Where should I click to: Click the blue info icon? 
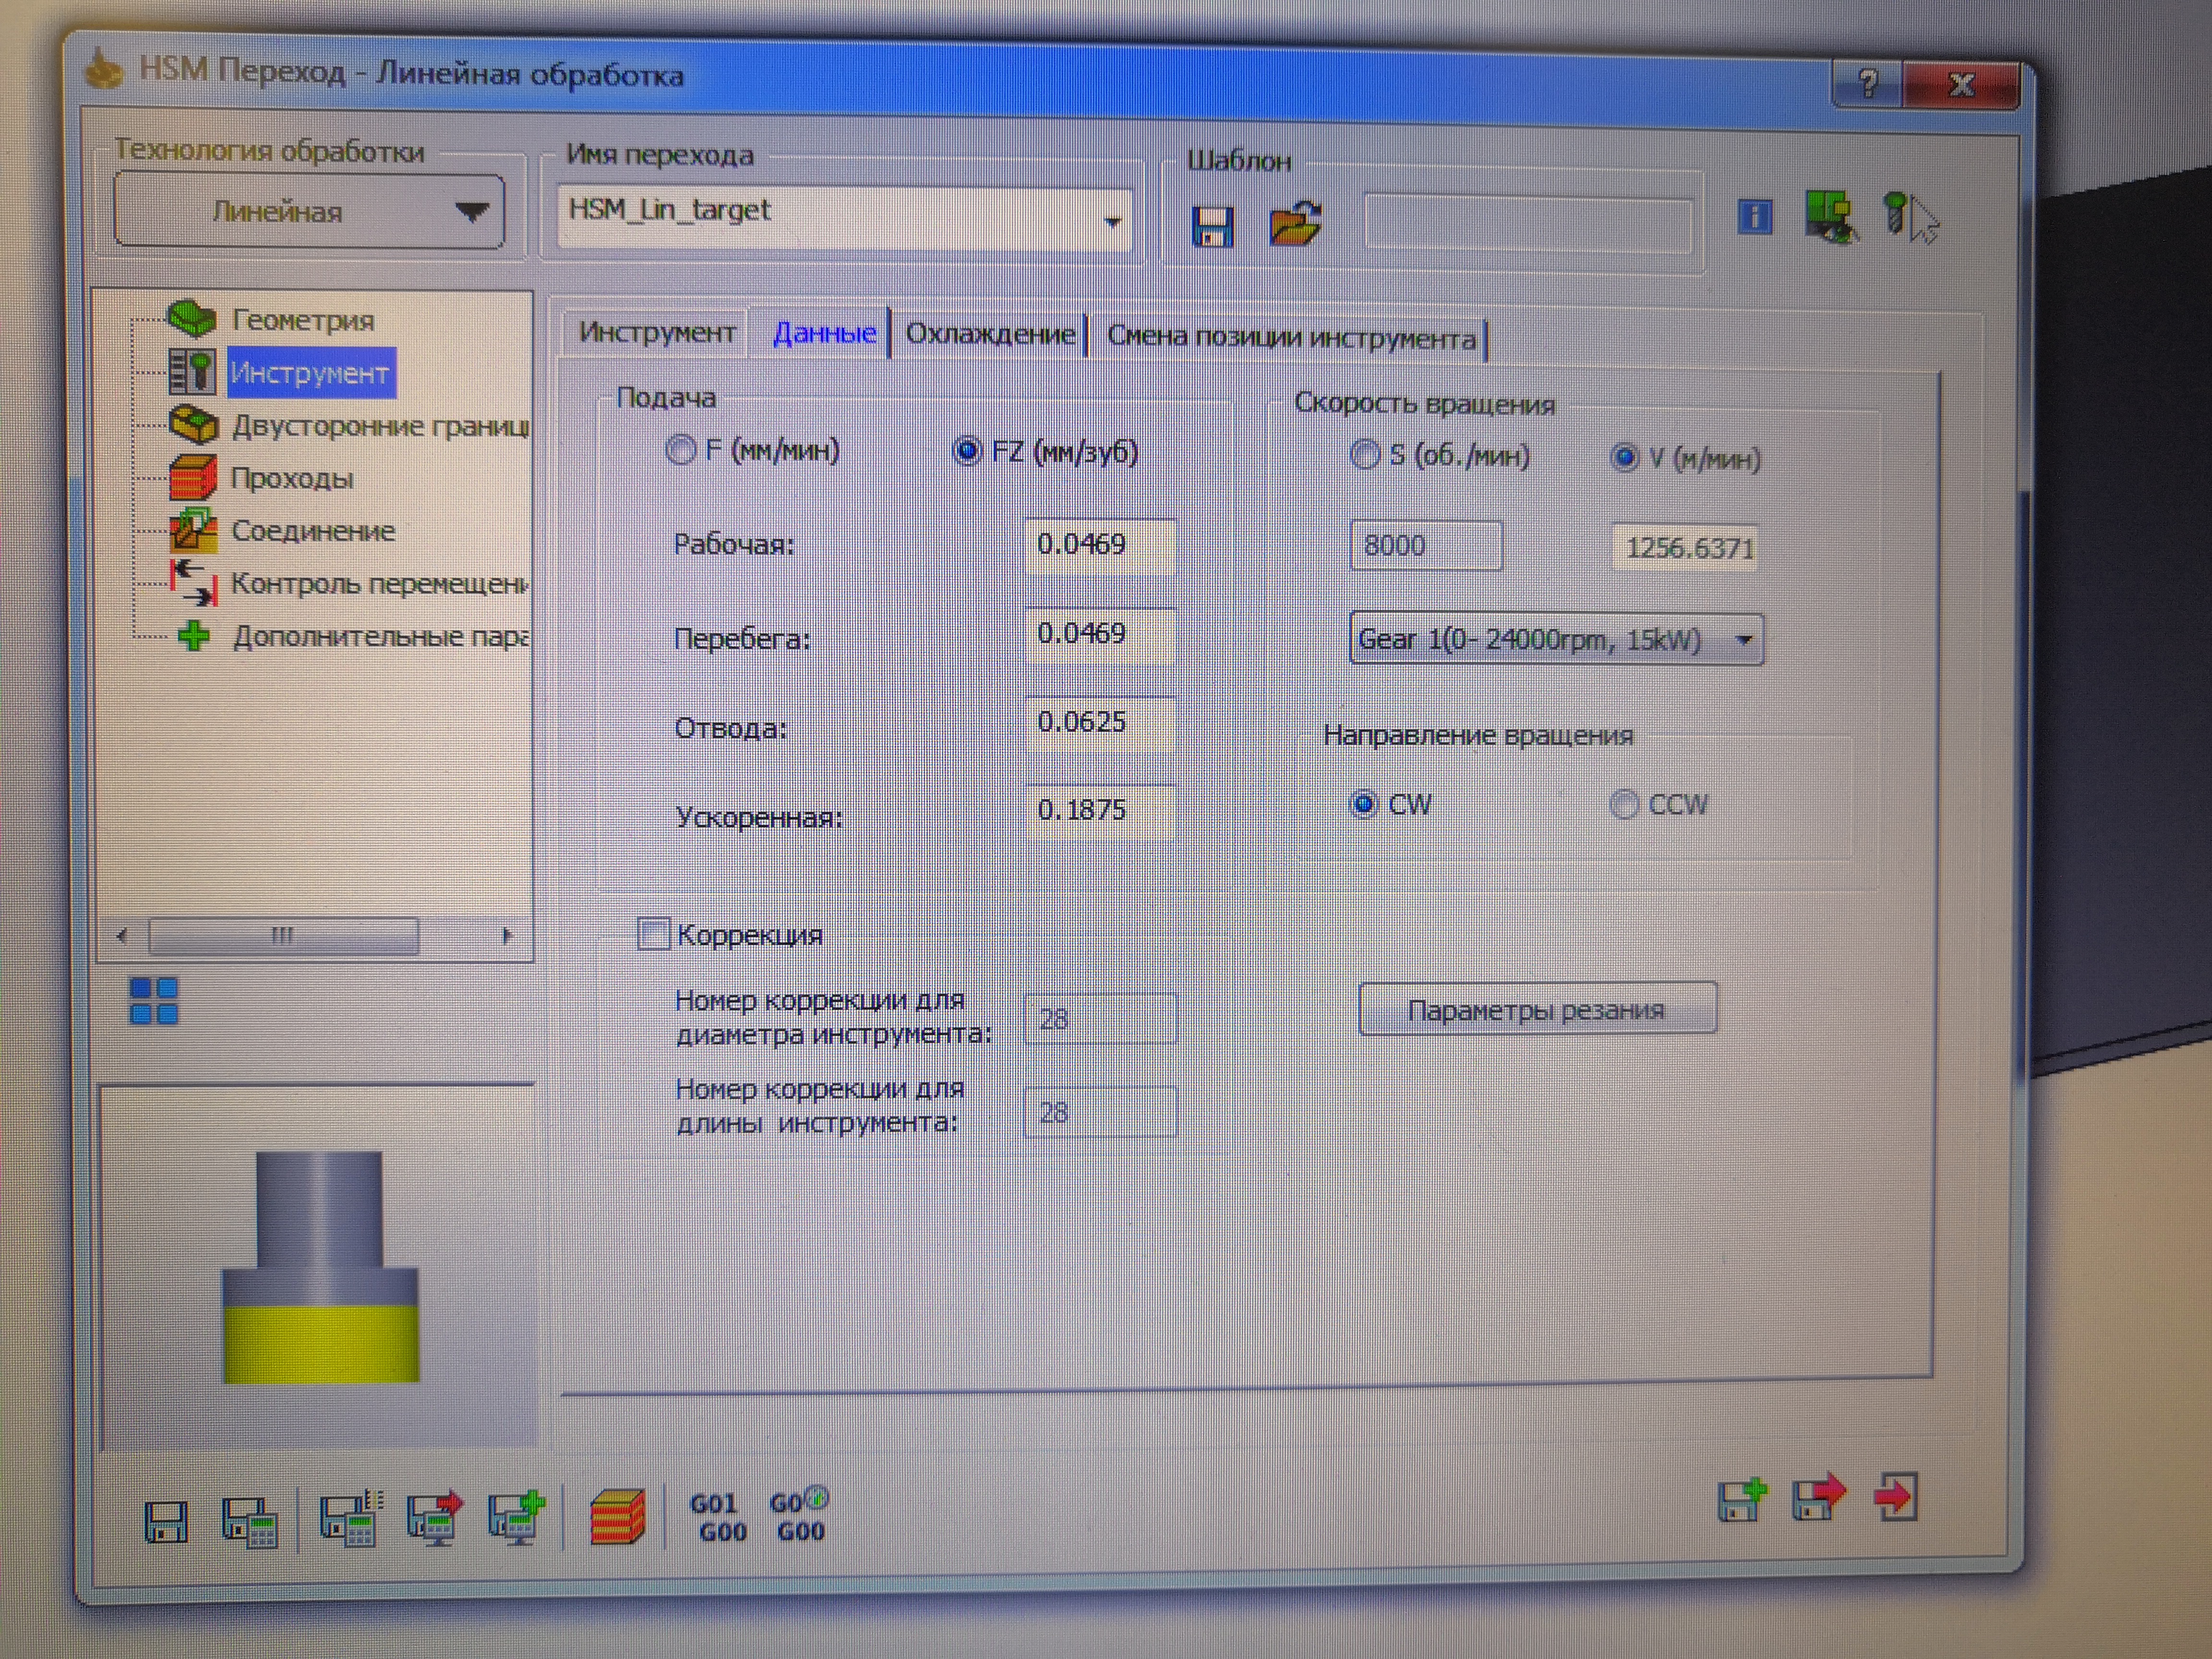[x=1755, y=217]
